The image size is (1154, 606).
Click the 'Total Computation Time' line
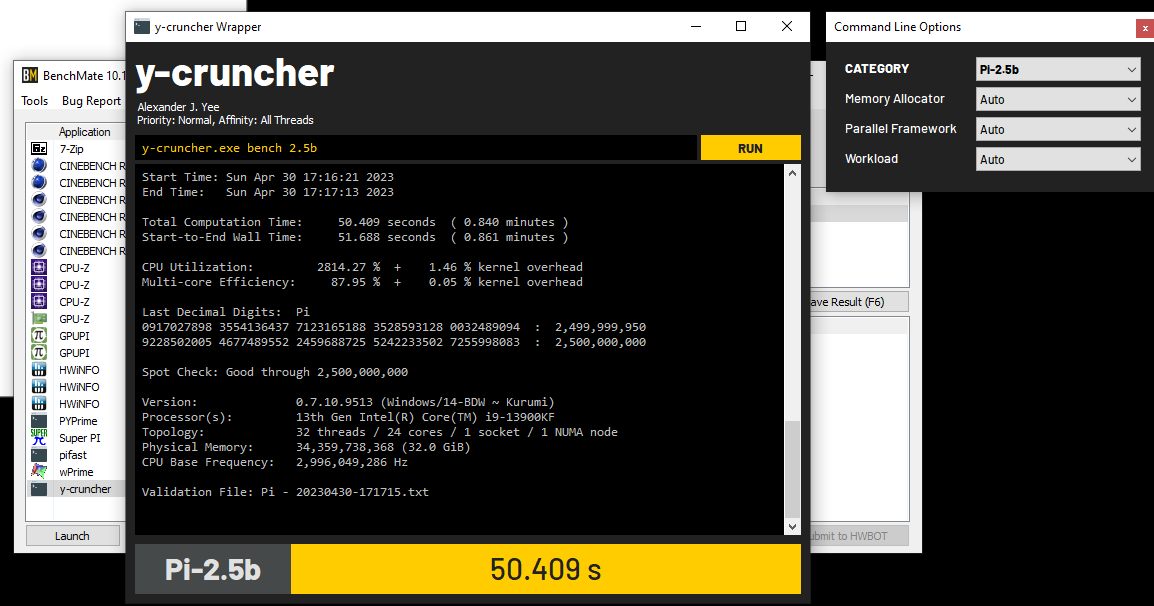pyautogui.click(x=355, y=222)
